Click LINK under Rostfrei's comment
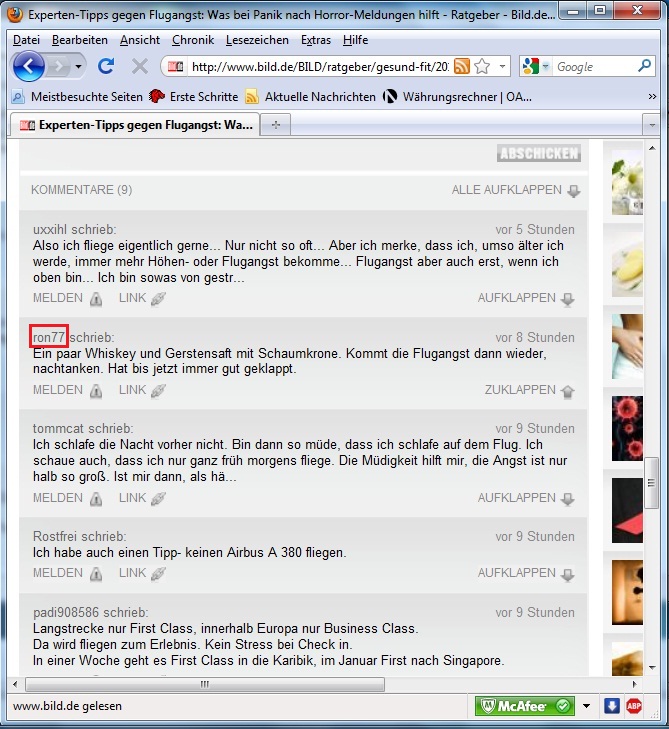The image size is (669, 729). click(141, 573)
